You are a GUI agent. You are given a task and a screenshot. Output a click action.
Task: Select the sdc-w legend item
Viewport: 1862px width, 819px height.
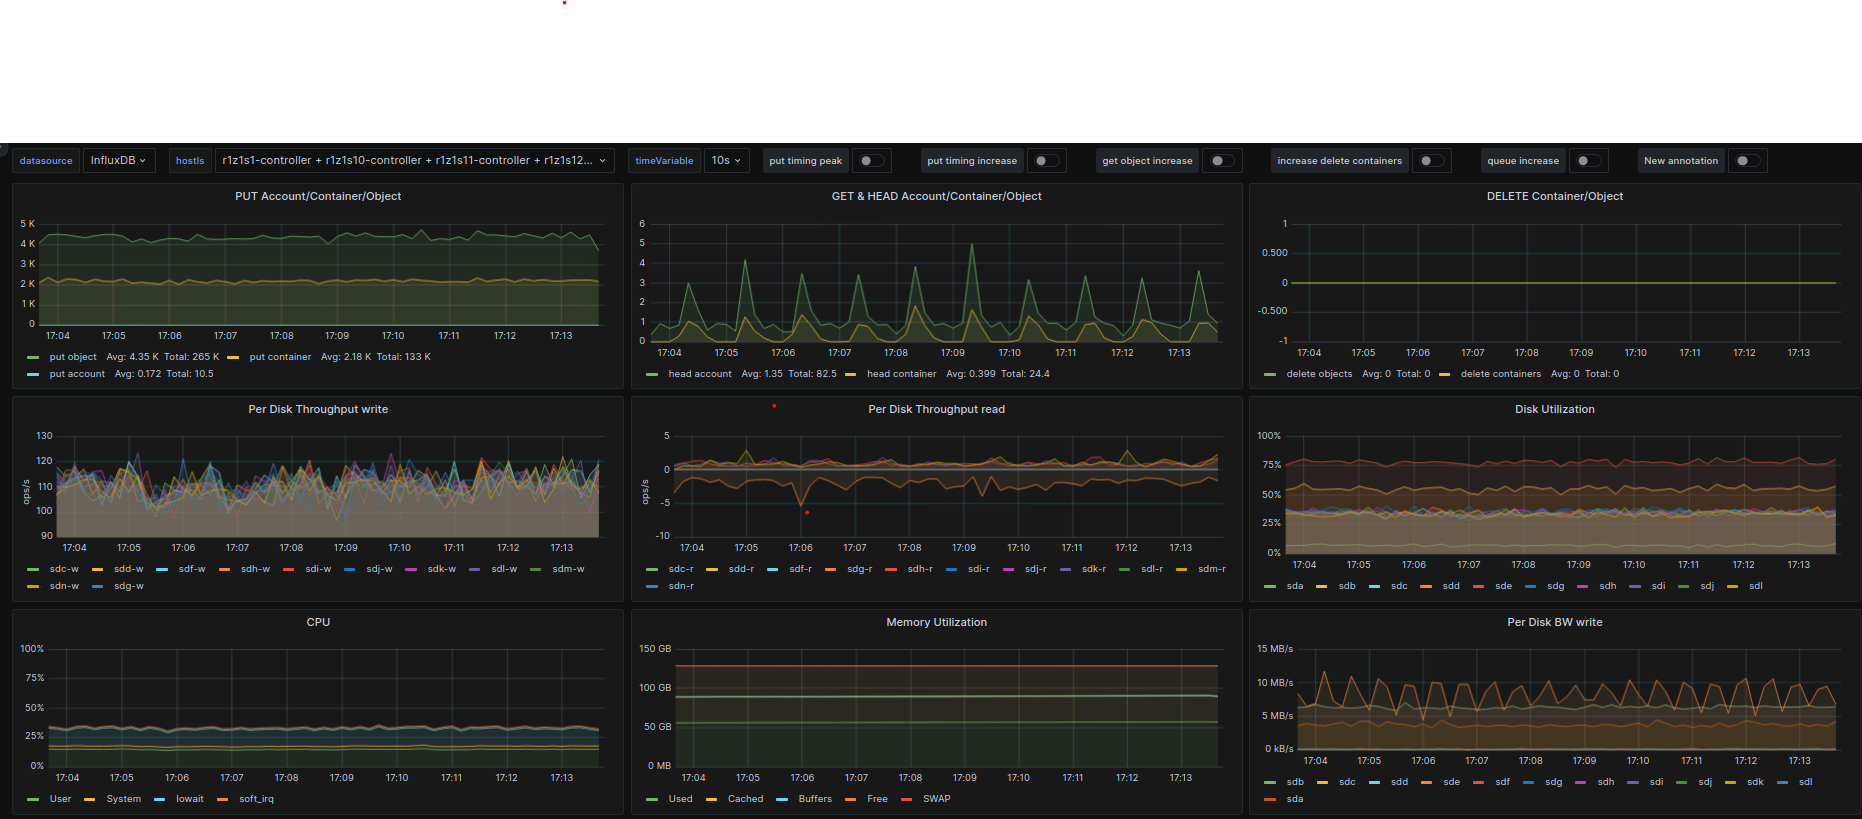[64, 569]
